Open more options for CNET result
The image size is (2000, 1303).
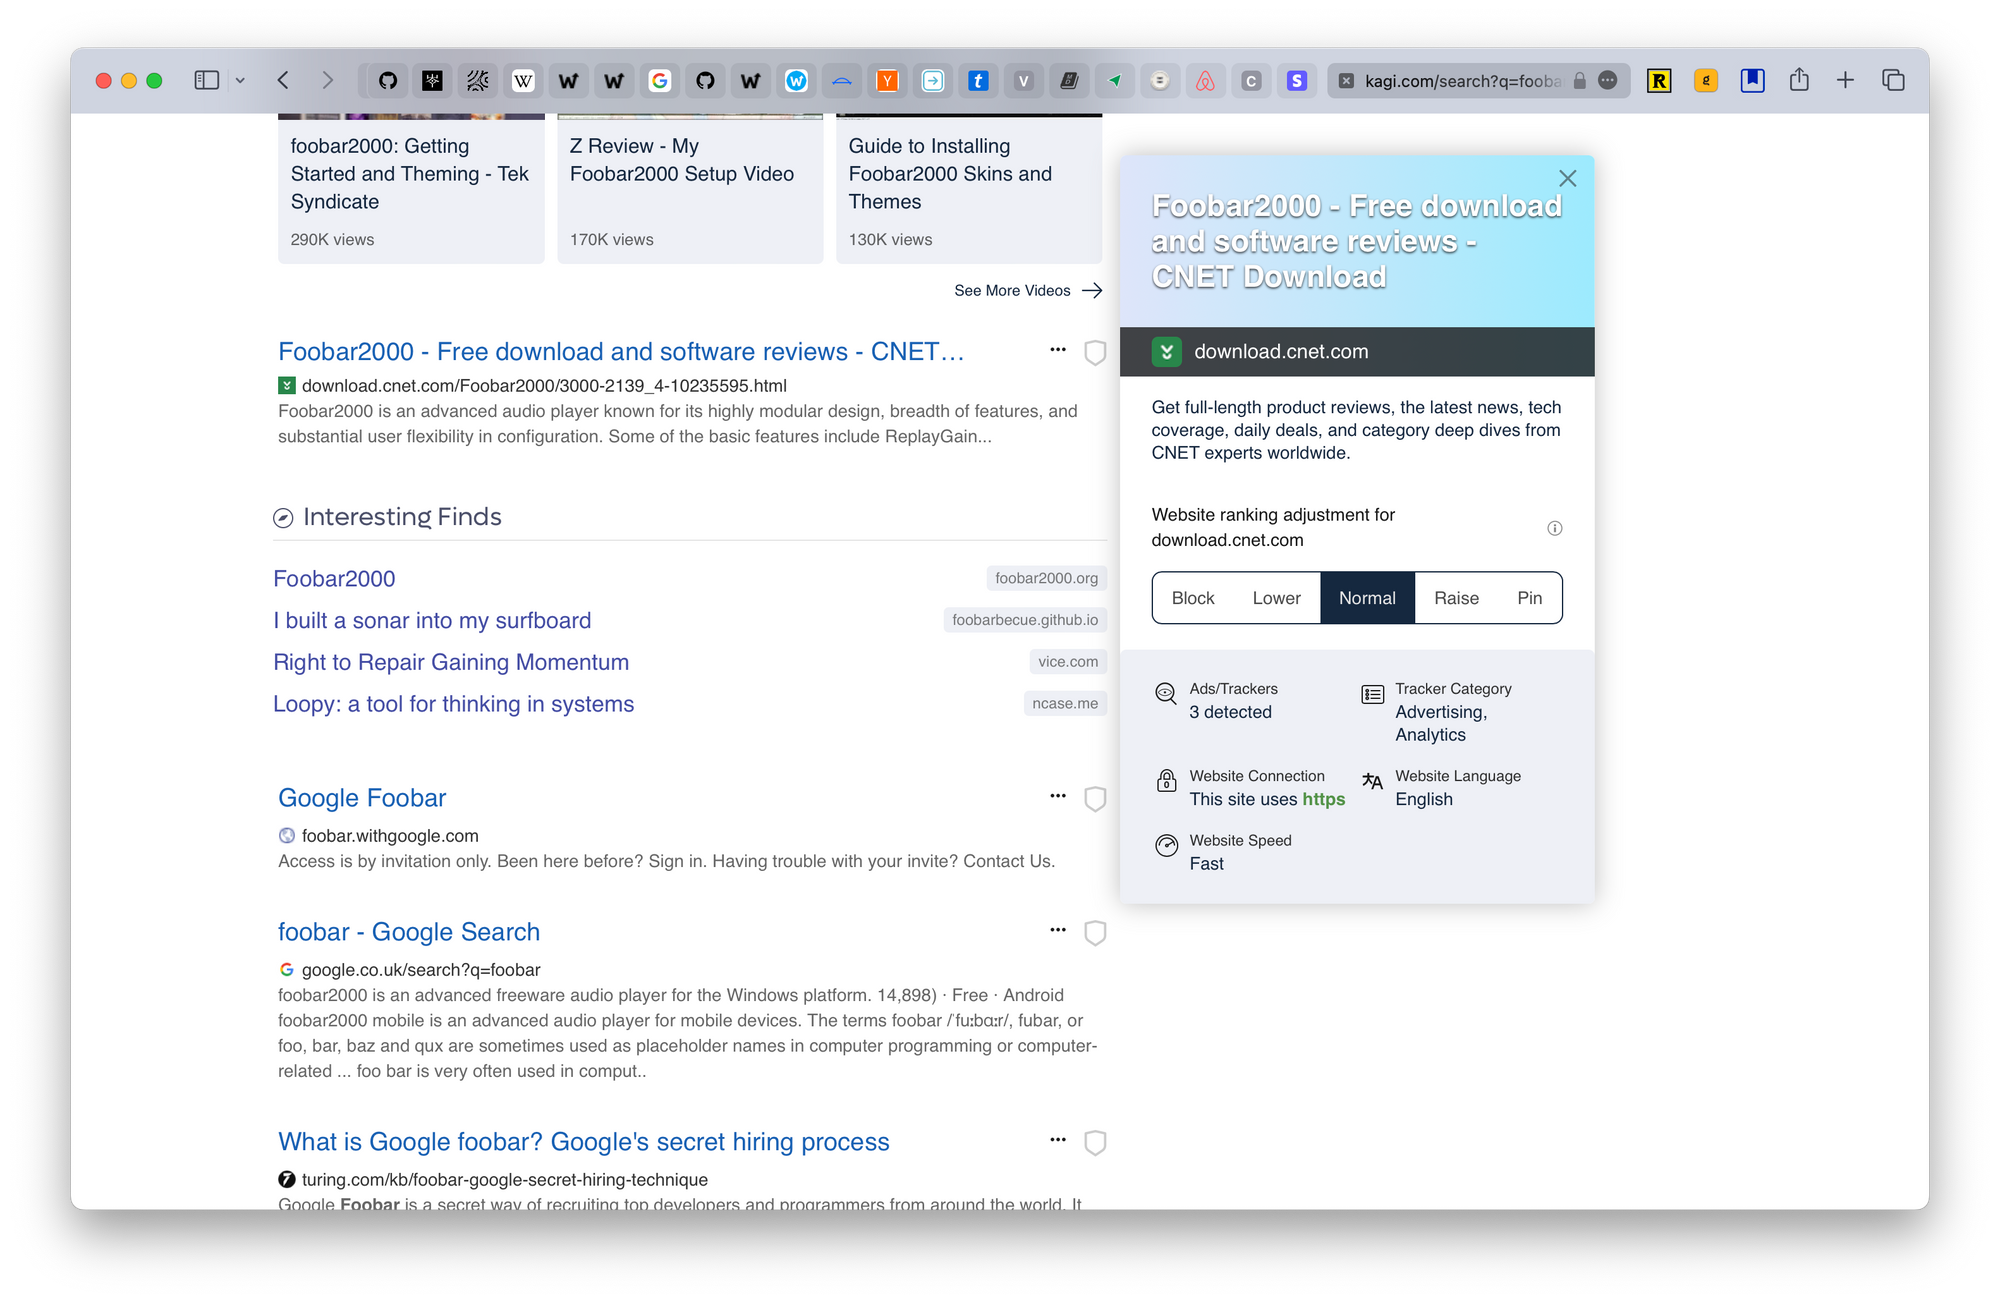(1058, 349)
